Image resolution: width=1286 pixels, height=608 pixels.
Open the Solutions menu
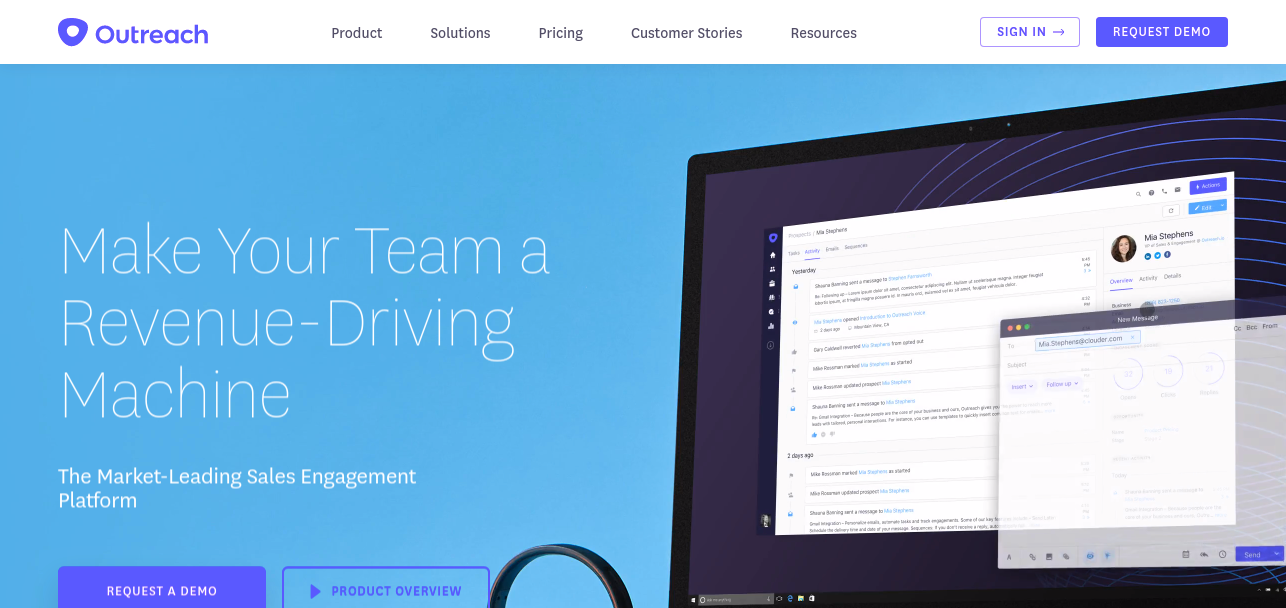460,33
